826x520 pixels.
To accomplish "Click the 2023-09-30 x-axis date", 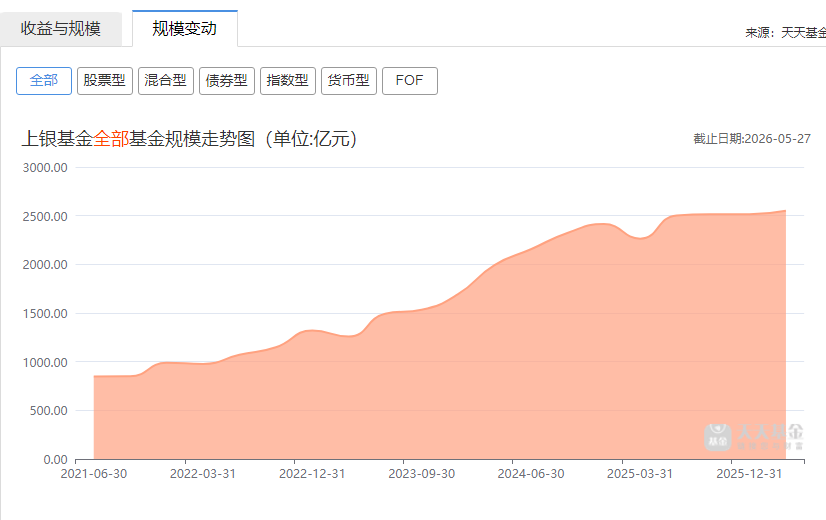I will click(421, 474).
